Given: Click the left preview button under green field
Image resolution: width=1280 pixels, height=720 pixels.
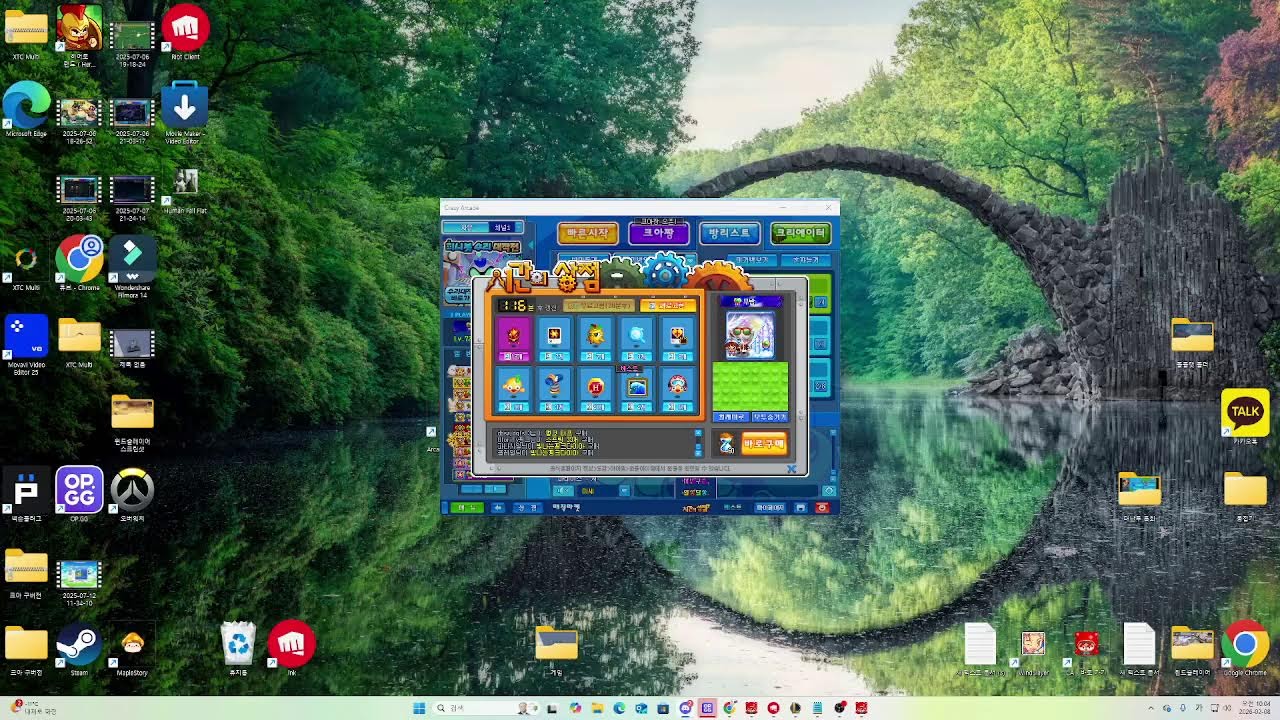Looking at the screenshot, I should click(x=730, y=417).
